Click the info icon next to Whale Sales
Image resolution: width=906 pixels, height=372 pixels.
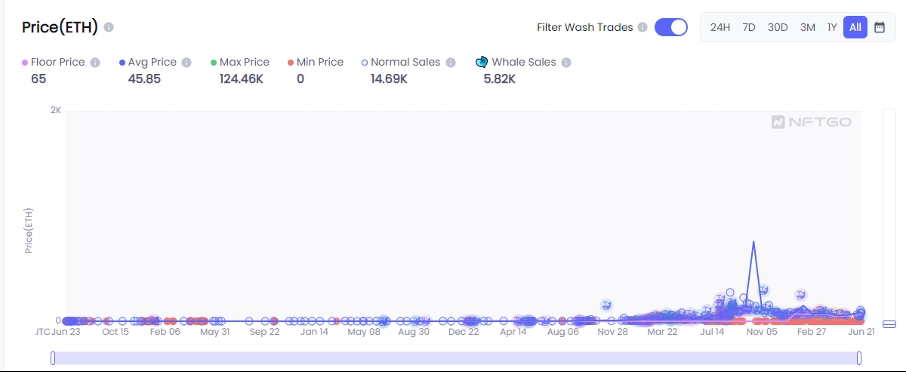click(x=566, y=62)
